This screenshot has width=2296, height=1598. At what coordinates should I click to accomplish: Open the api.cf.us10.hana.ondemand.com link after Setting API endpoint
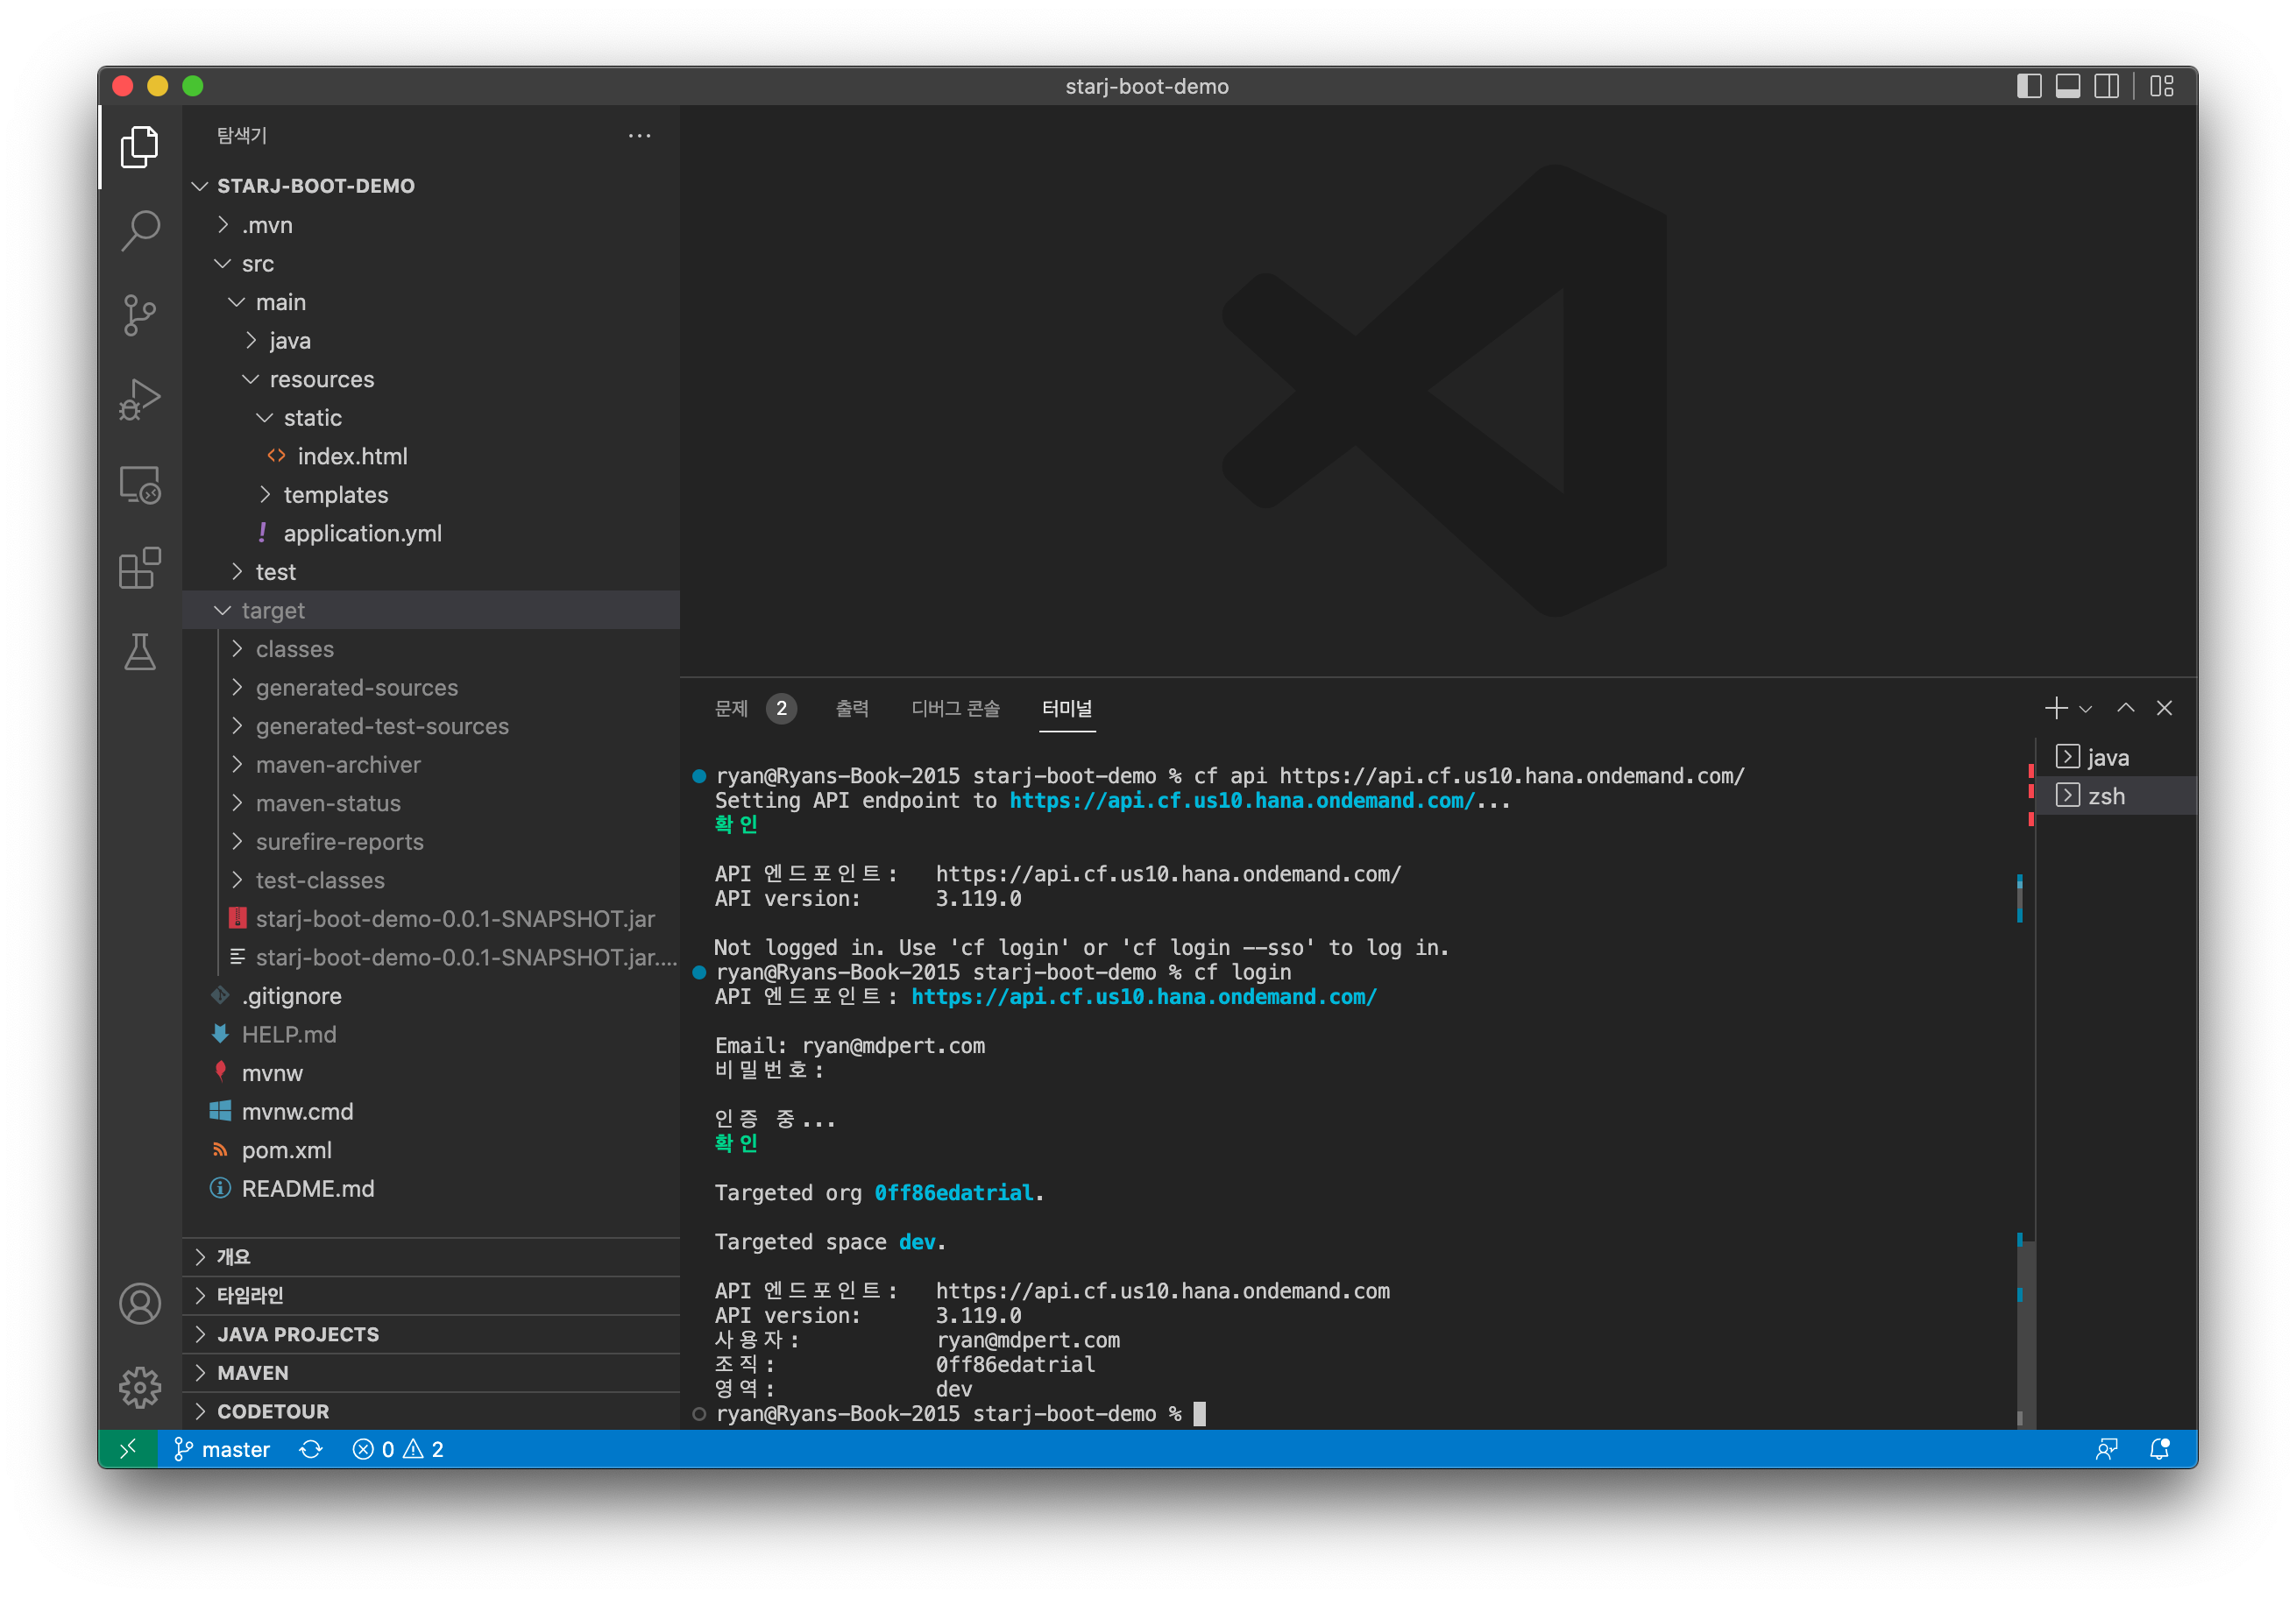pos(1241,801)
